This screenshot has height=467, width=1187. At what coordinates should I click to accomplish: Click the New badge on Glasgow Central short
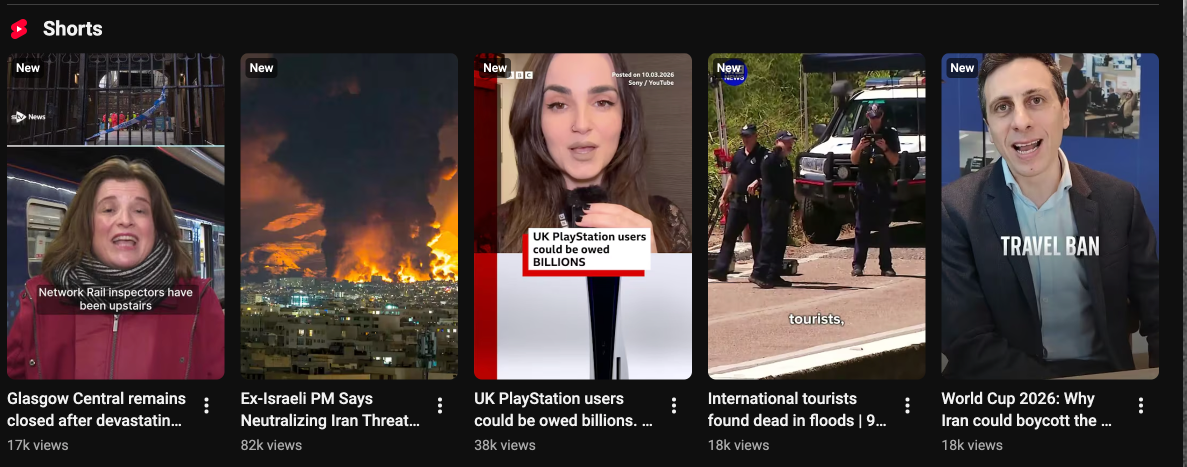(28, 67)
